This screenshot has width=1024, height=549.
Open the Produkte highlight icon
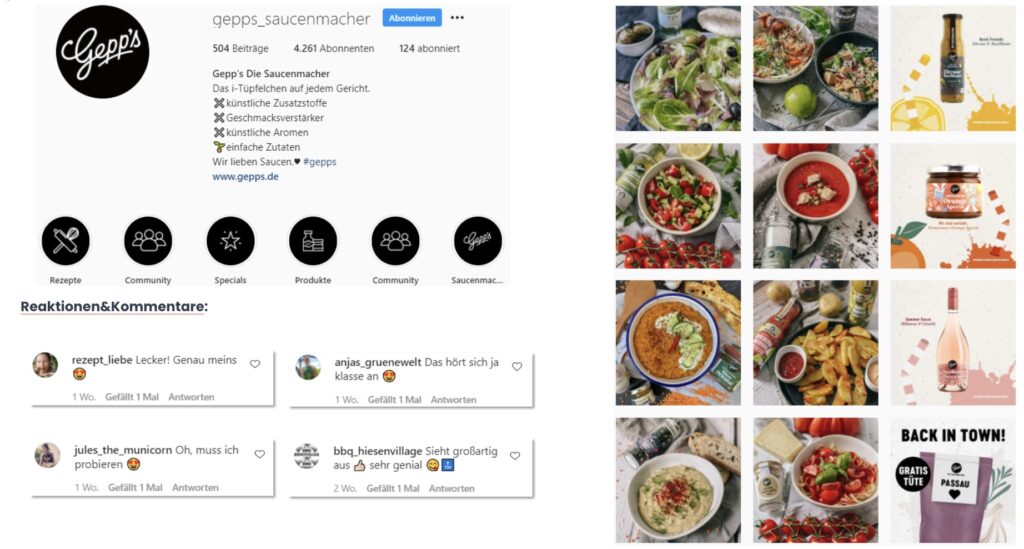pos(313,241)
